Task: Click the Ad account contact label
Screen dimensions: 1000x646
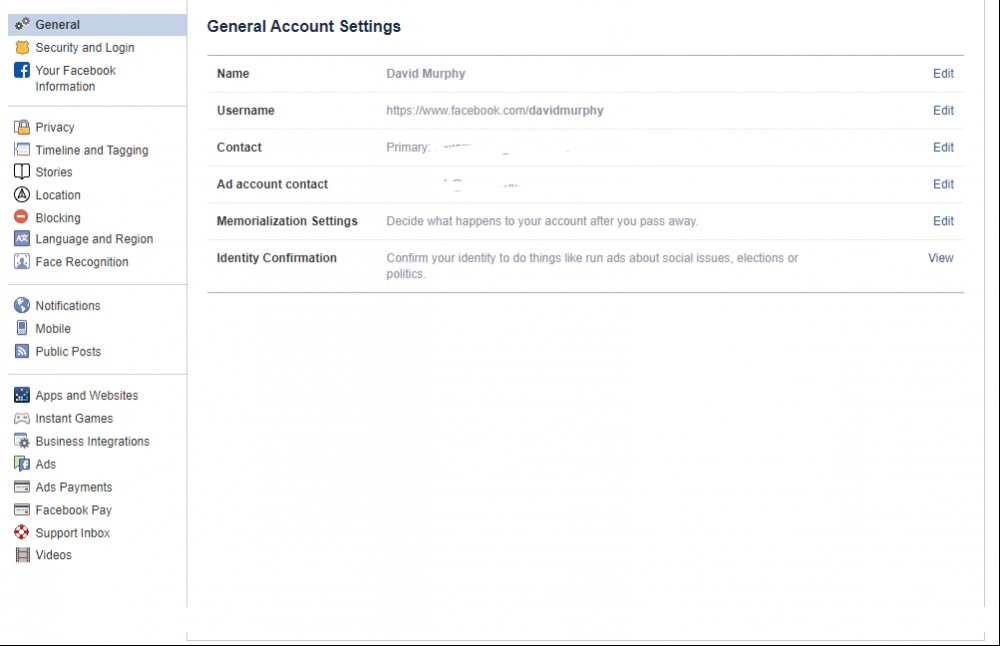Action: 272,184
